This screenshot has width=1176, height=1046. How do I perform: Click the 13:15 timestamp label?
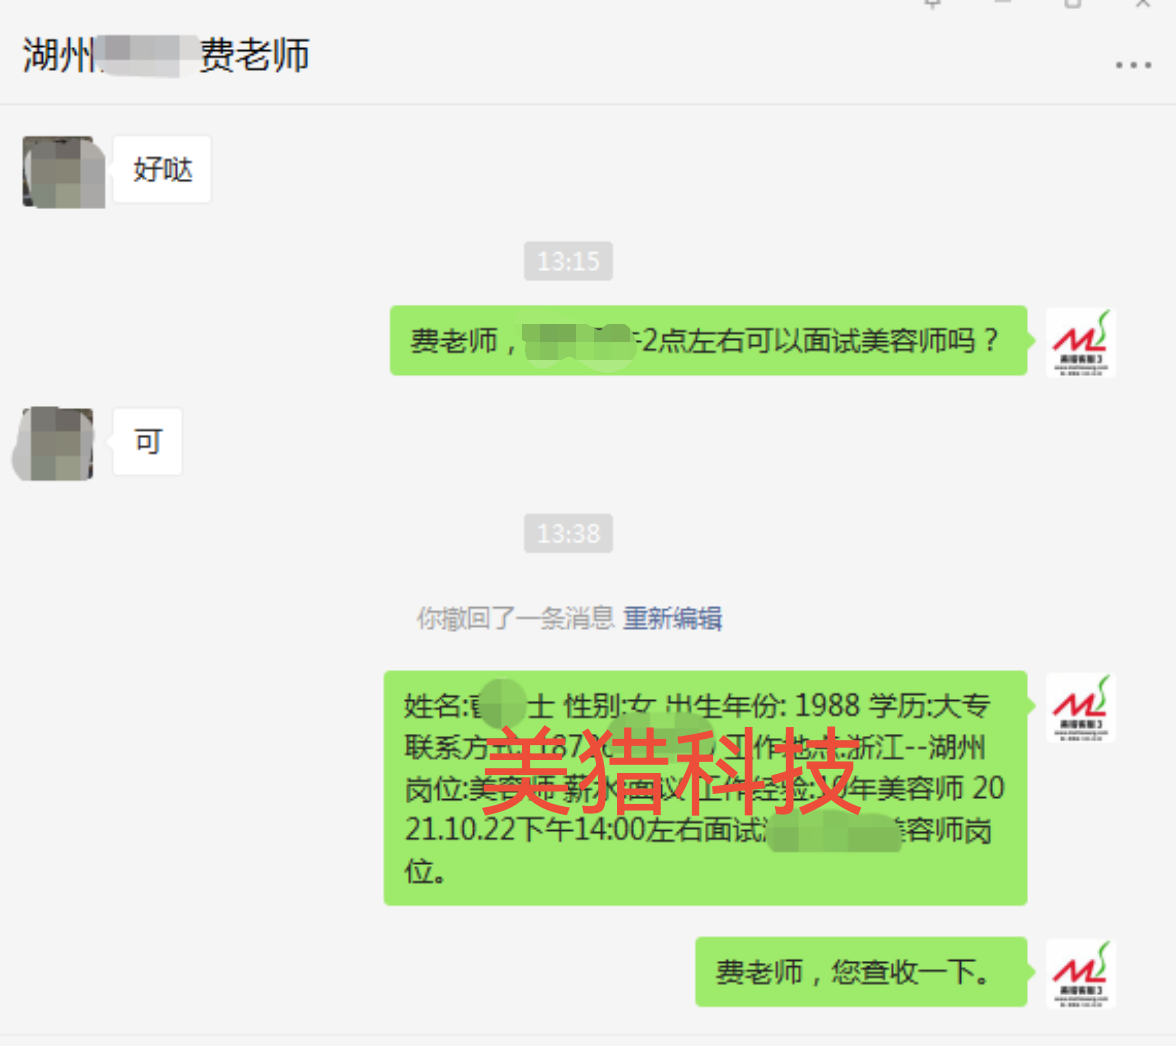568,261
